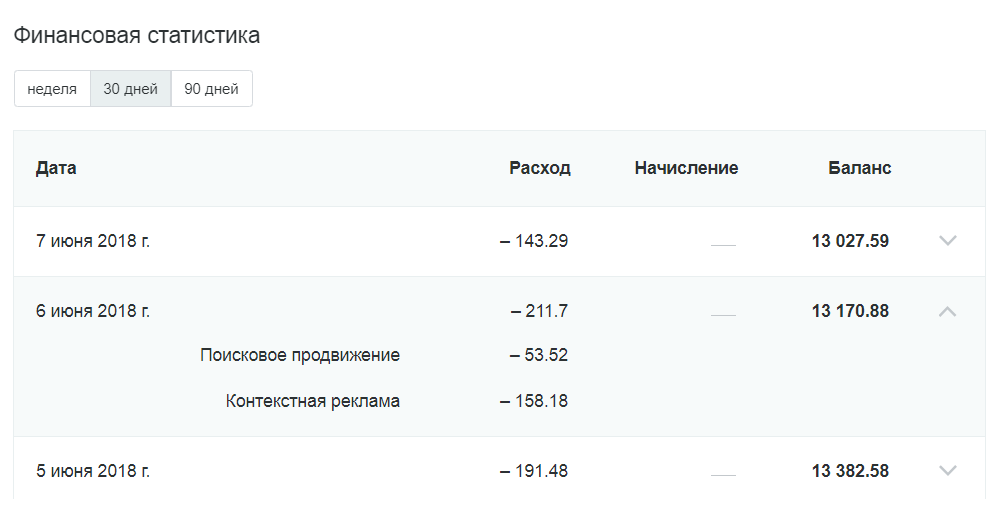
Task: Click the balance 13 027.59
Action: point(850,241)
